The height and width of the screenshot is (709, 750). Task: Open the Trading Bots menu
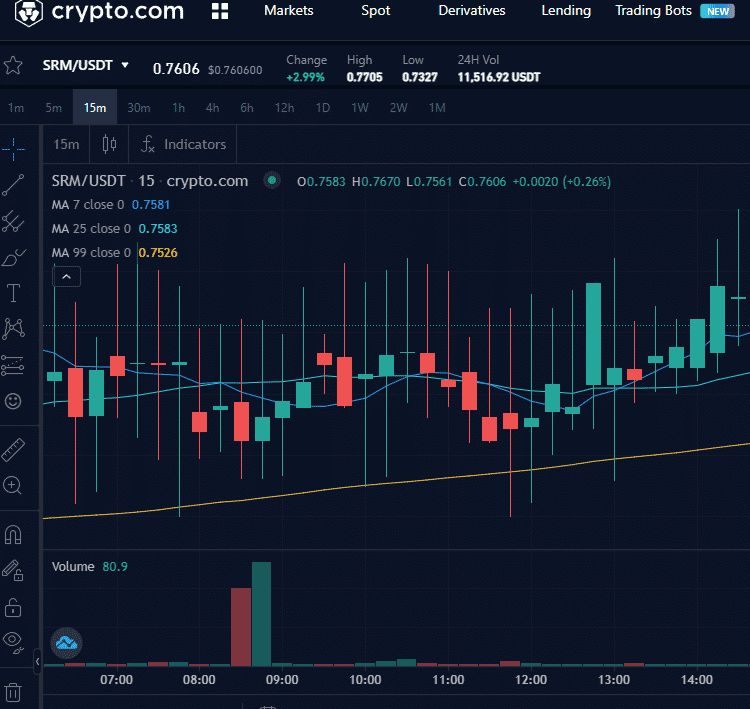653,11
